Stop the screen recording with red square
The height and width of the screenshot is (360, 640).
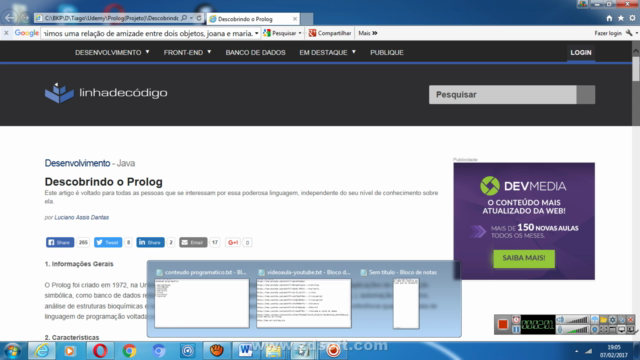503,324
